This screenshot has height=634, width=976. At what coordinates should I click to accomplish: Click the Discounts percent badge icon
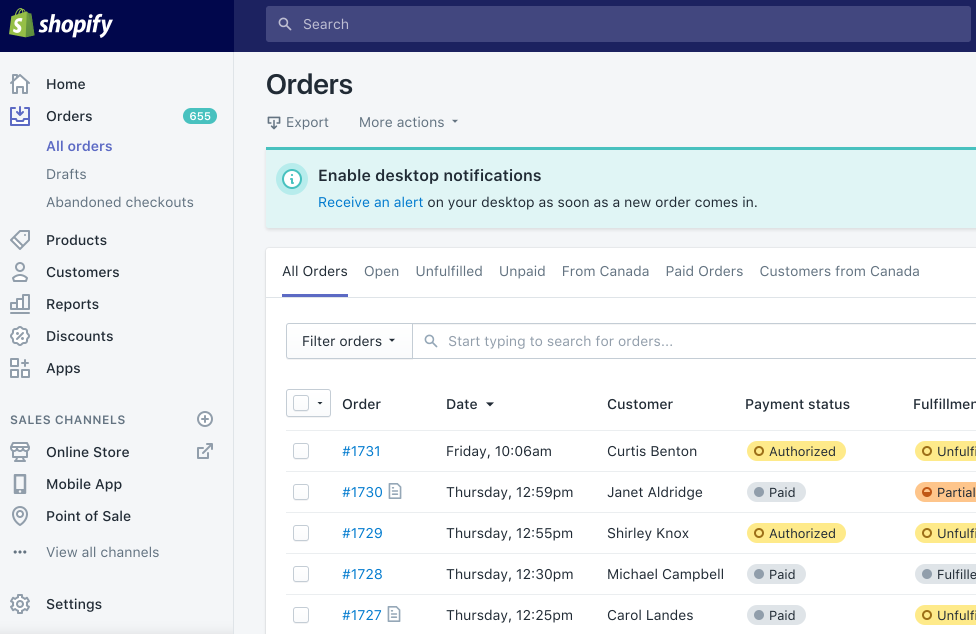[20, 336]
